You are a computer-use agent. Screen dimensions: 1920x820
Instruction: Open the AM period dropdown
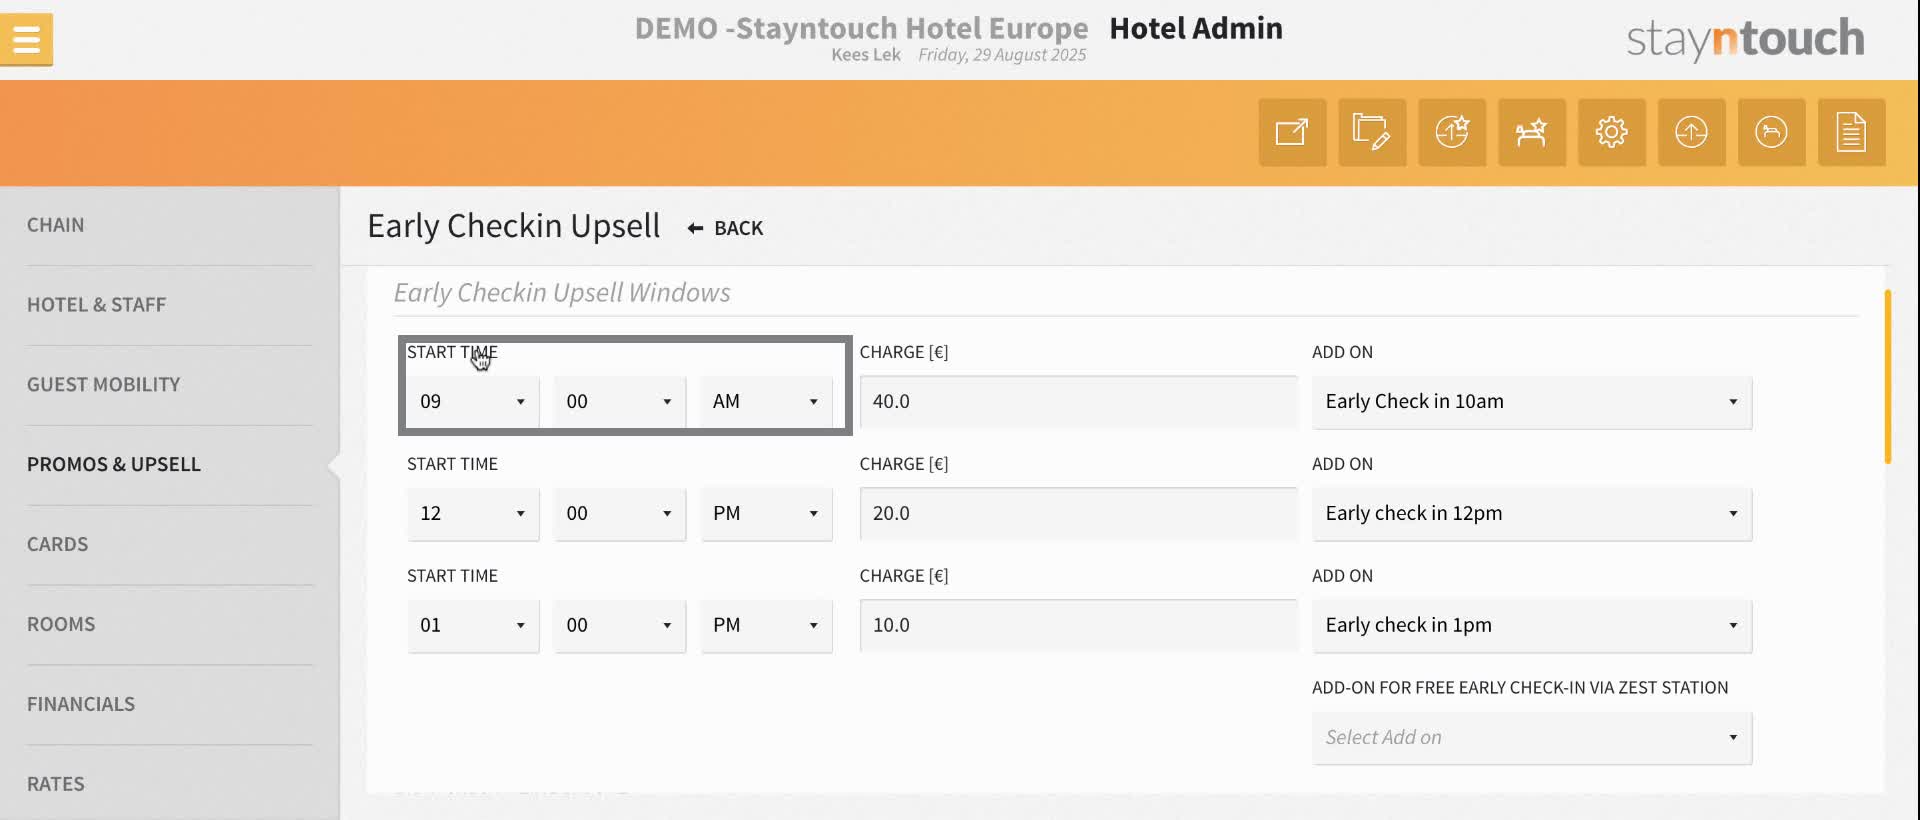(766, 402)
